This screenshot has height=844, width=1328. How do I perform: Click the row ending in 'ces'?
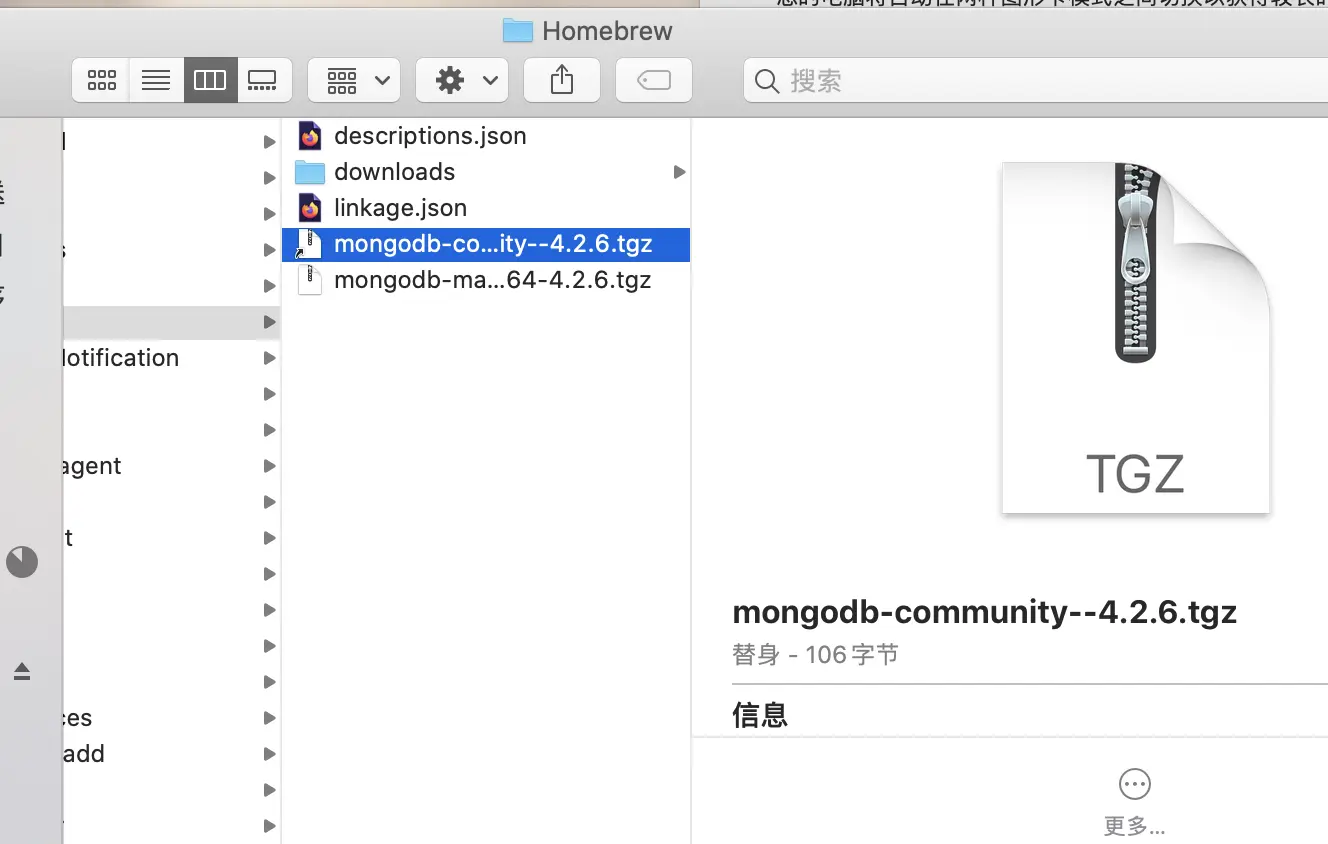pyautogui.click(x=172, y=718)
